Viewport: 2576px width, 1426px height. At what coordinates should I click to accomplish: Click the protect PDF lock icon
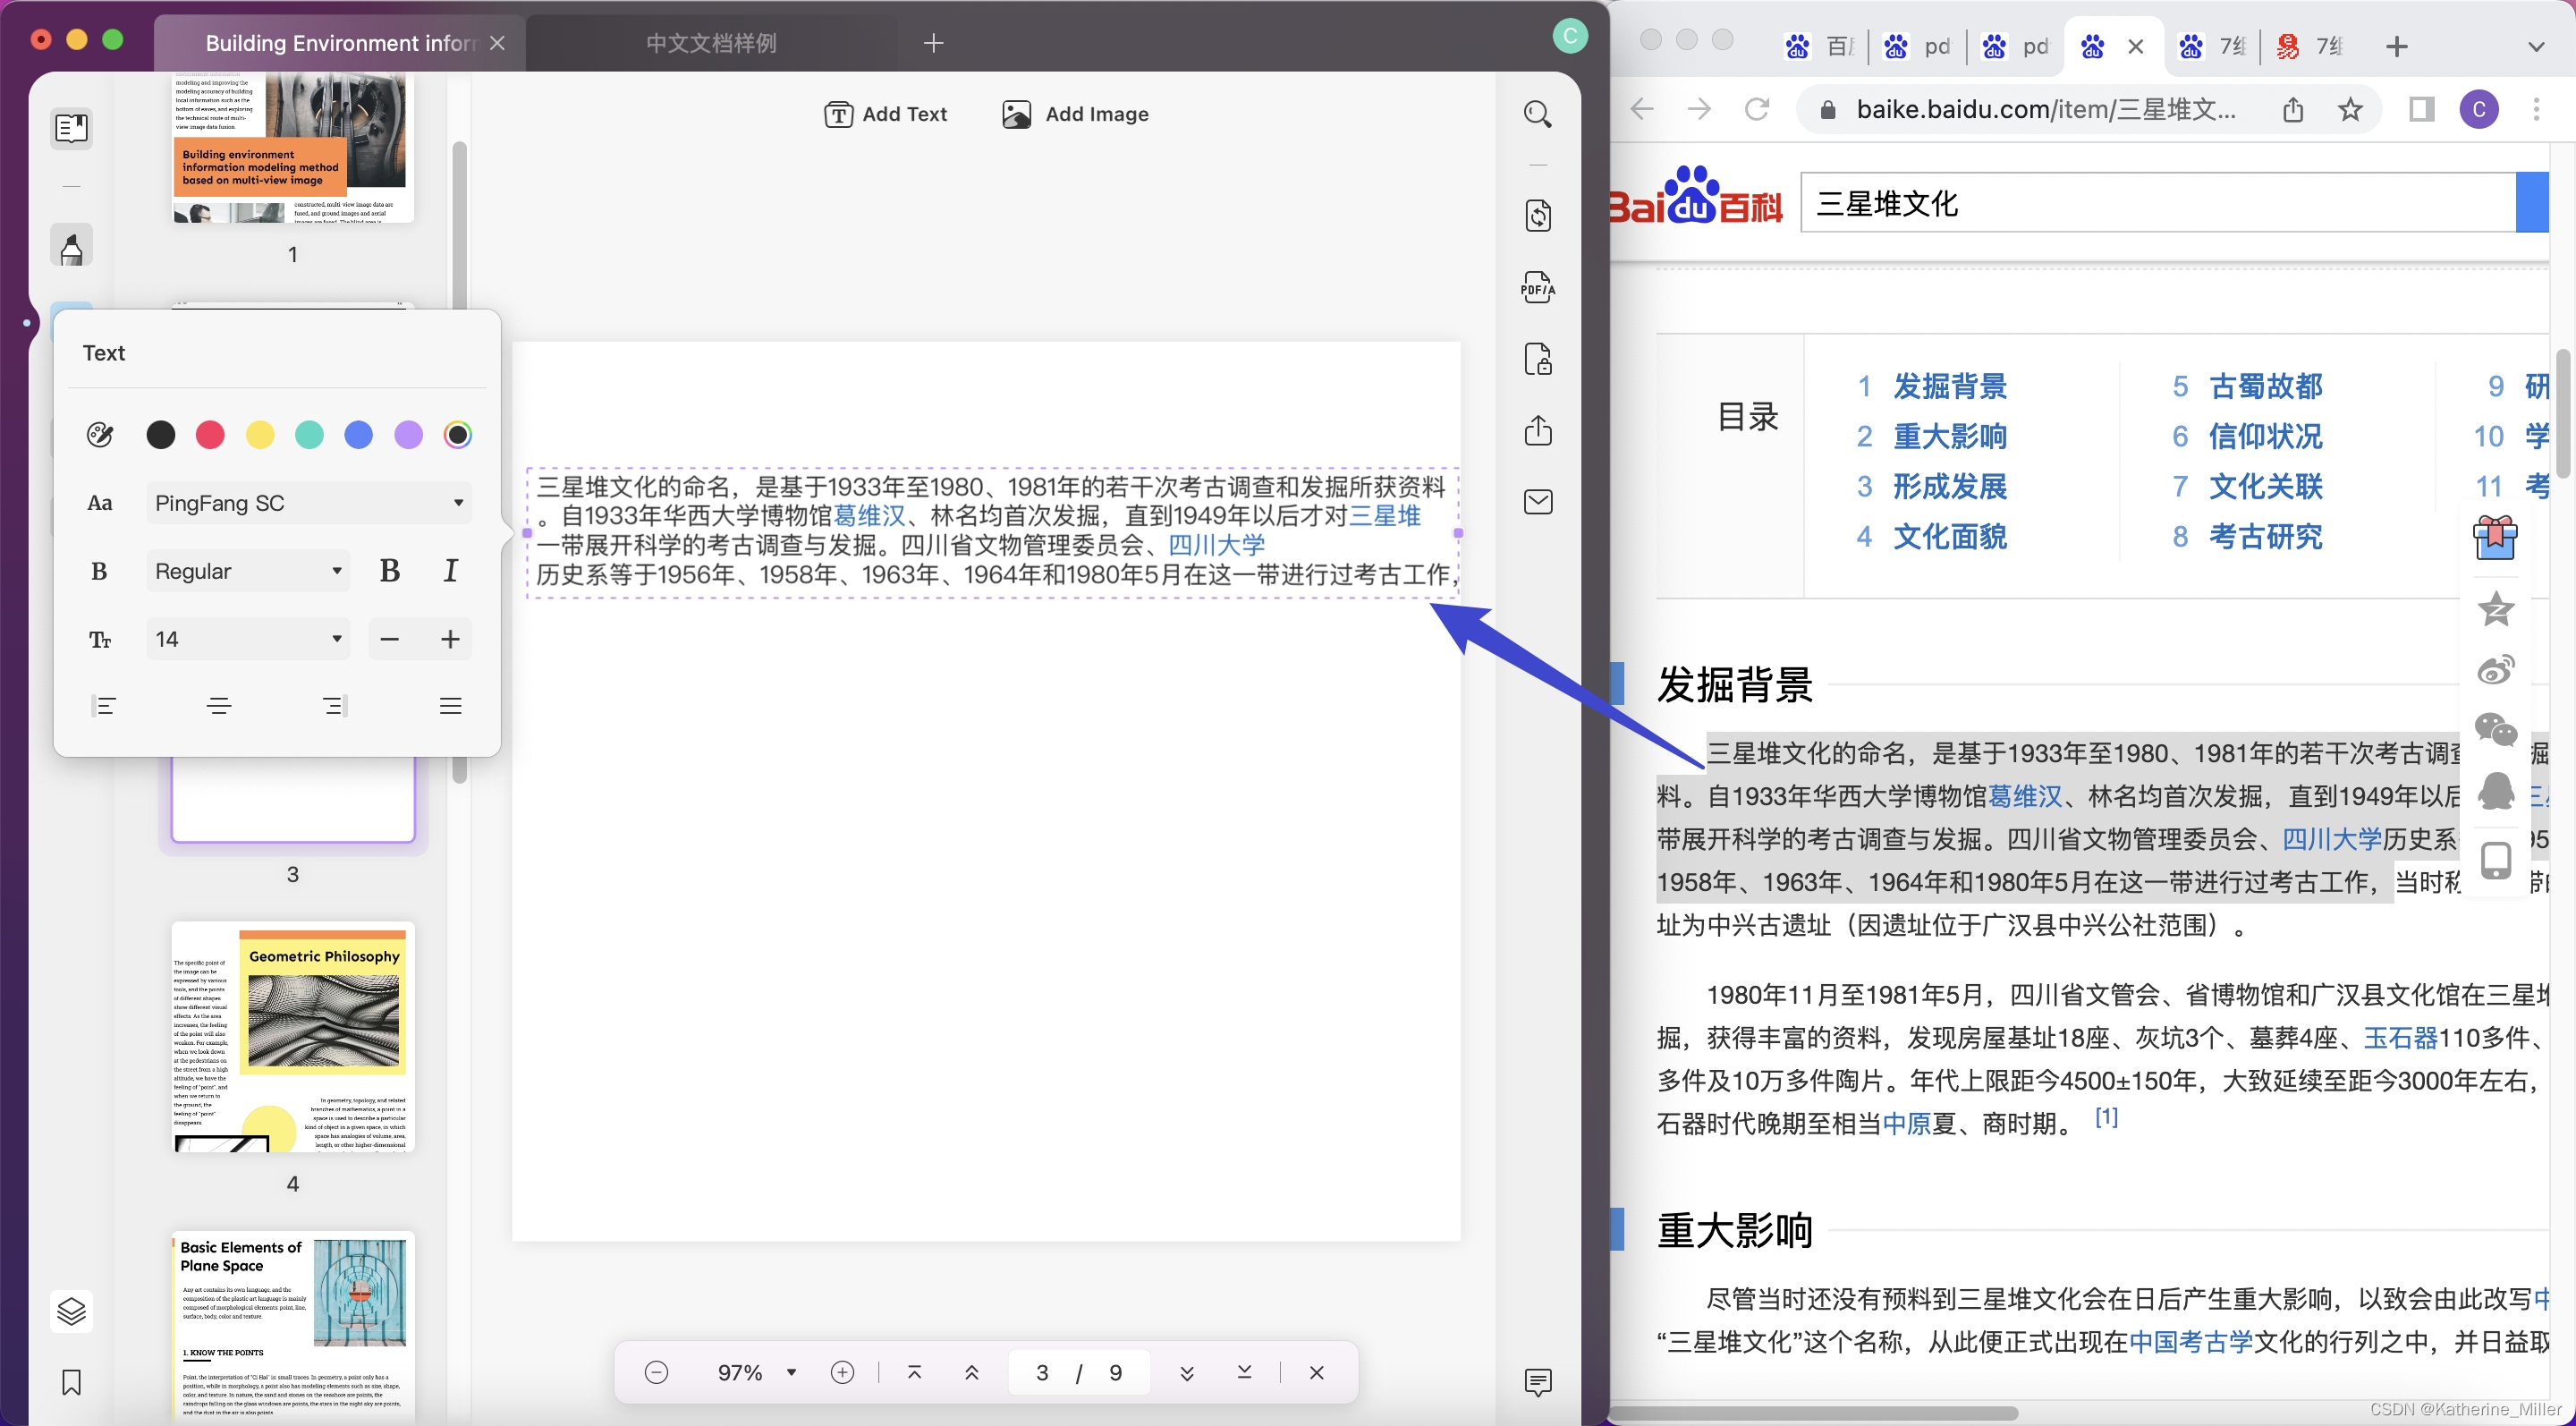[1537, 359]
